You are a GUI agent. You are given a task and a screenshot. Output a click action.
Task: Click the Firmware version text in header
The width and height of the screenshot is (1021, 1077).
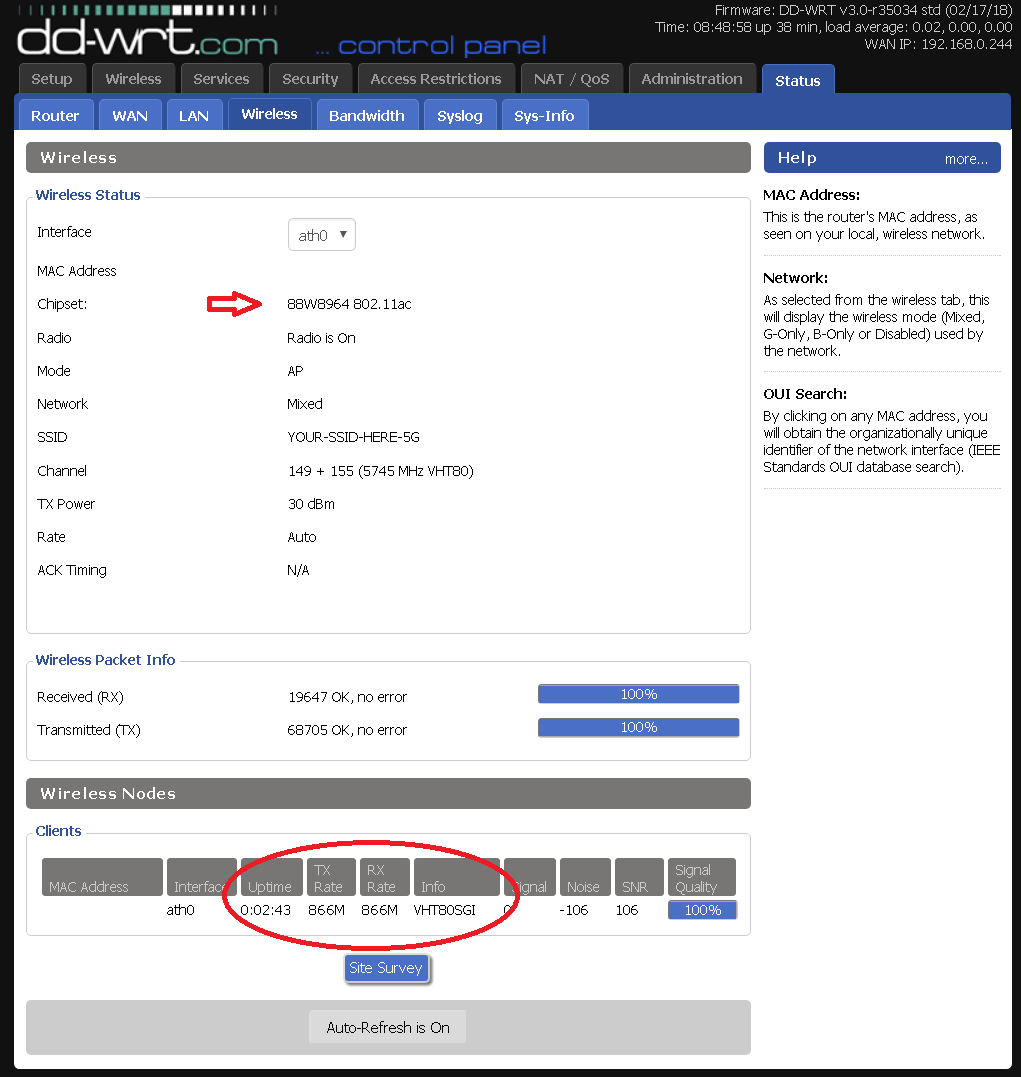click(x=863, y=10)
